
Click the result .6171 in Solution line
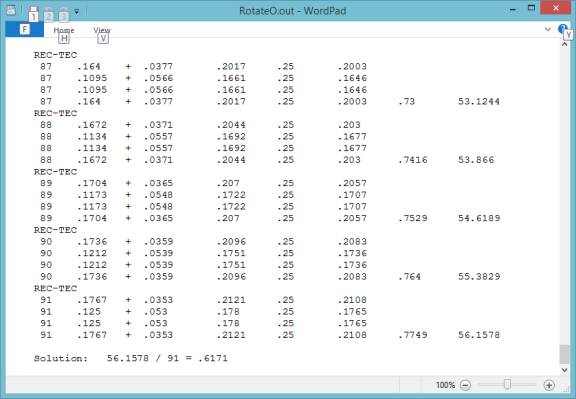coord(213,358)
